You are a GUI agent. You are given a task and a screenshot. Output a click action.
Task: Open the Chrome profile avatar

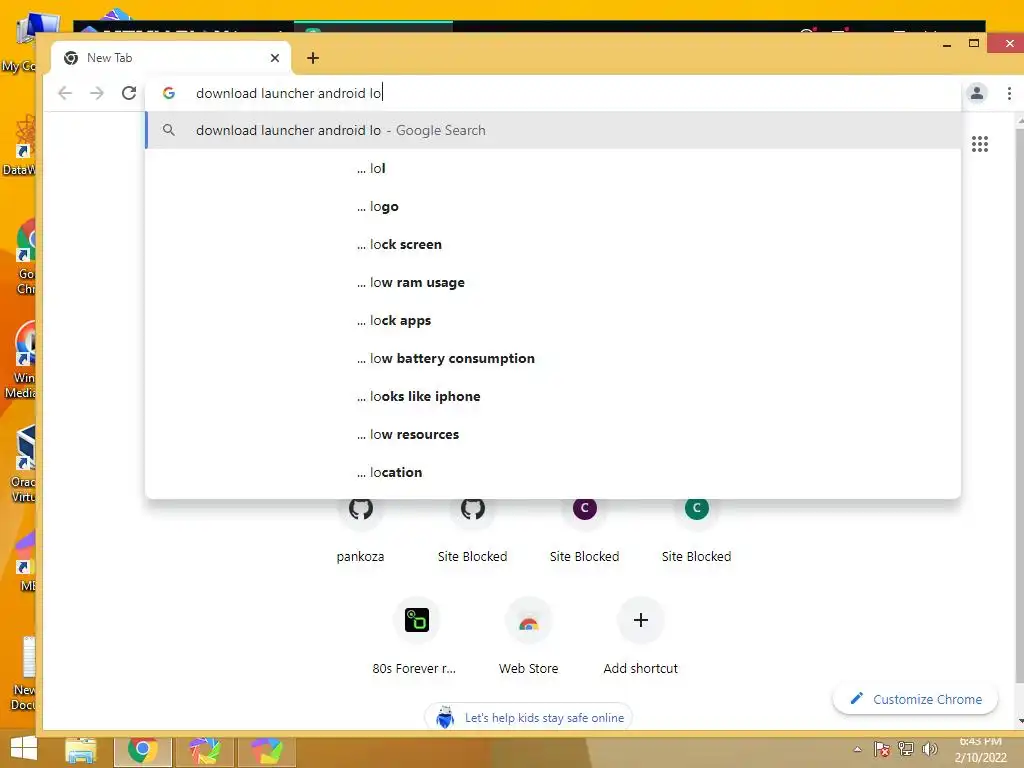coord(976,93)
